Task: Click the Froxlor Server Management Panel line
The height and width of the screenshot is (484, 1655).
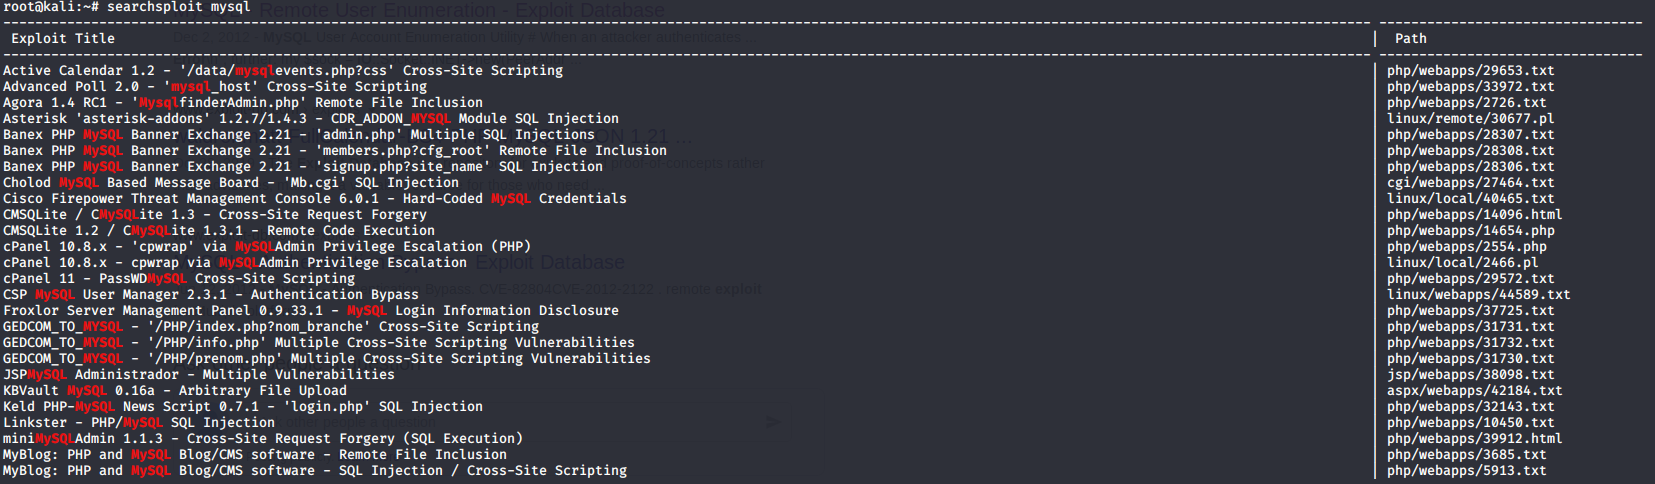Action: 311,311
